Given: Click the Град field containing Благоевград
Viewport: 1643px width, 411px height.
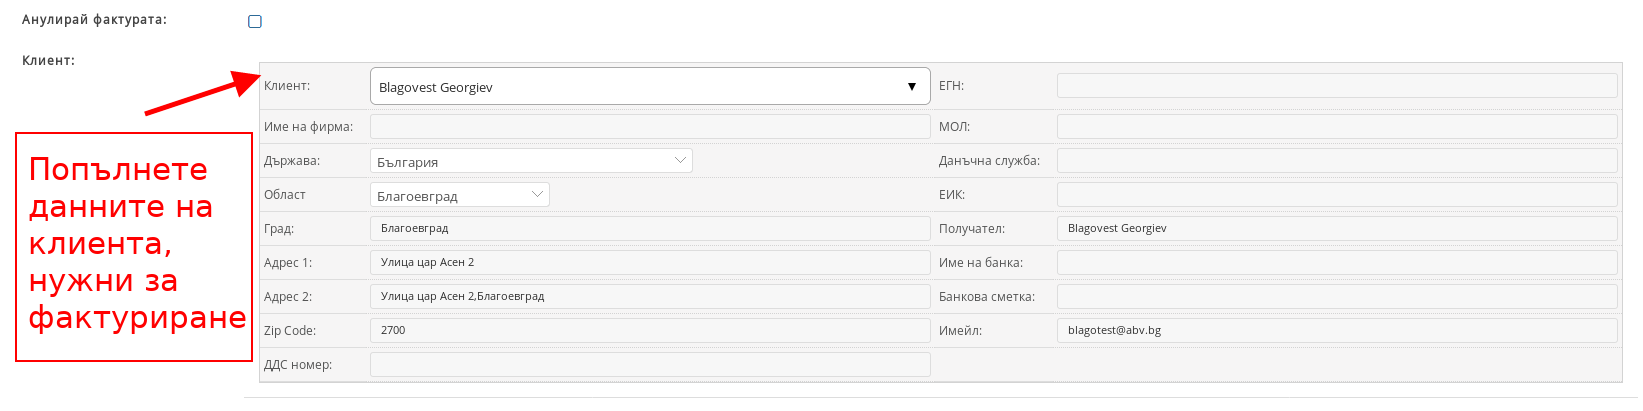Looking at the screenshot, I should 650,229.
